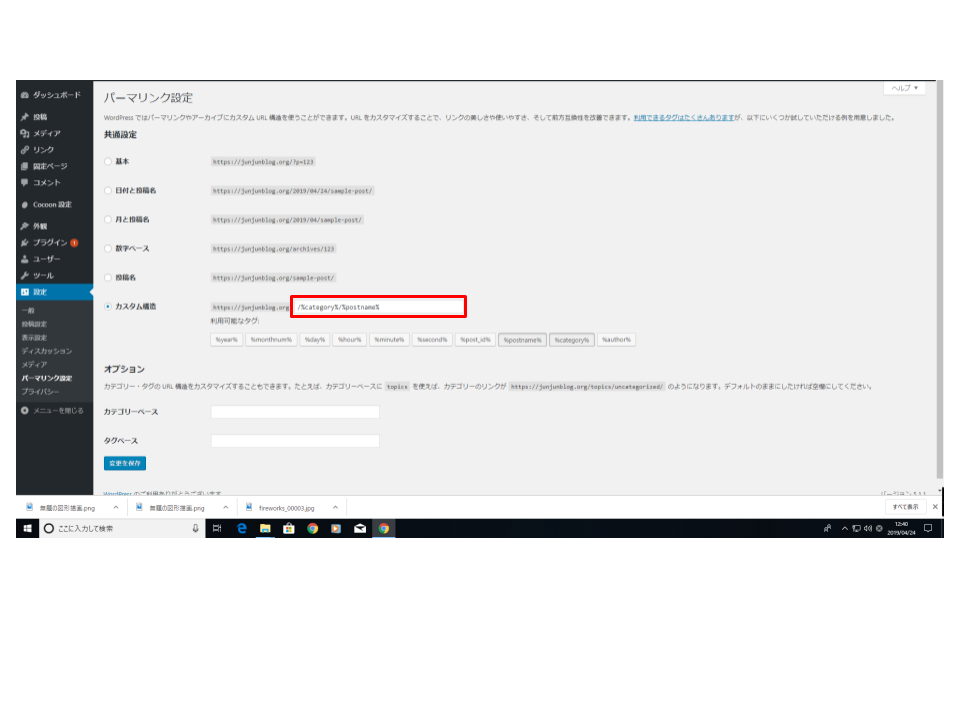Toggle the %category% tag button
The image size is (960, 720).
pyautogui.click(x=572, y=340)
